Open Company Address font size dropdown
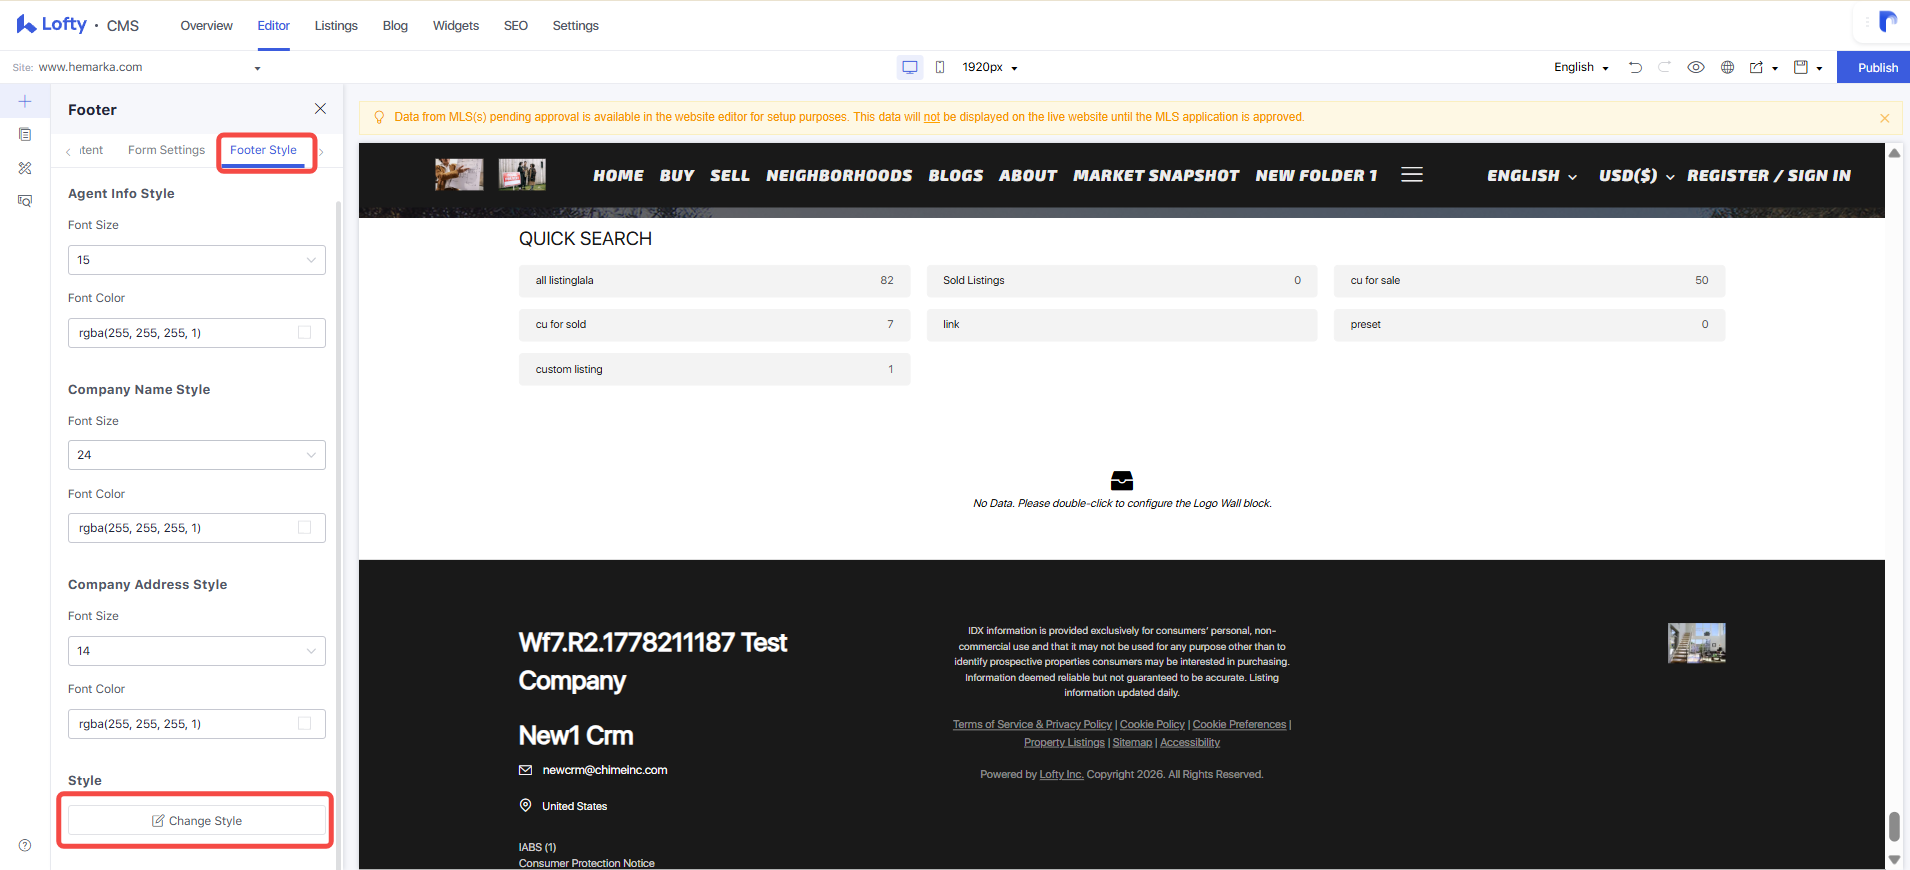The image size is (1910, 870). [197, 651]
